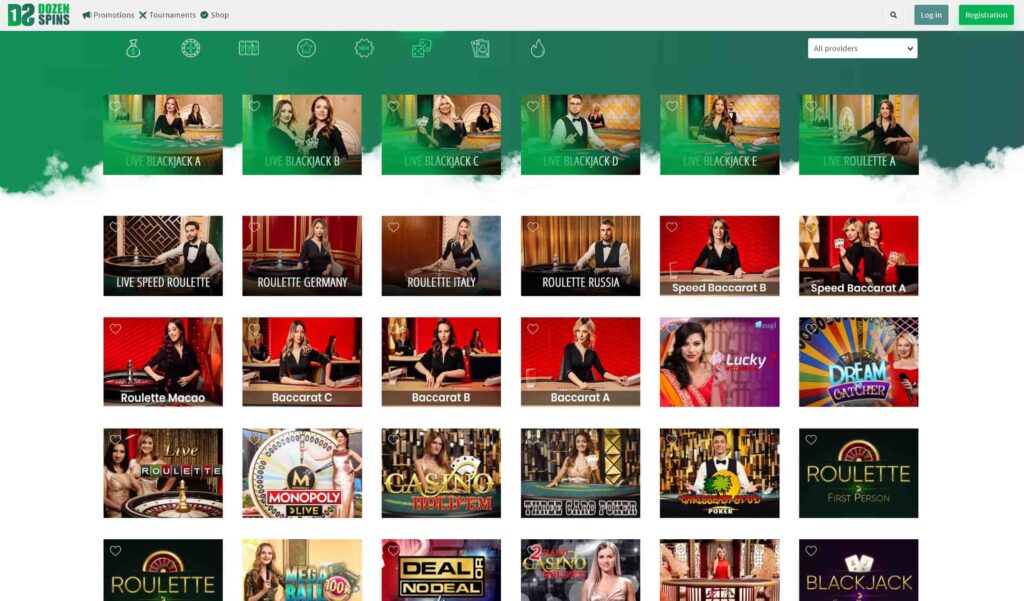
Task: Launch the Roulette Germany game
Action: 302,256
